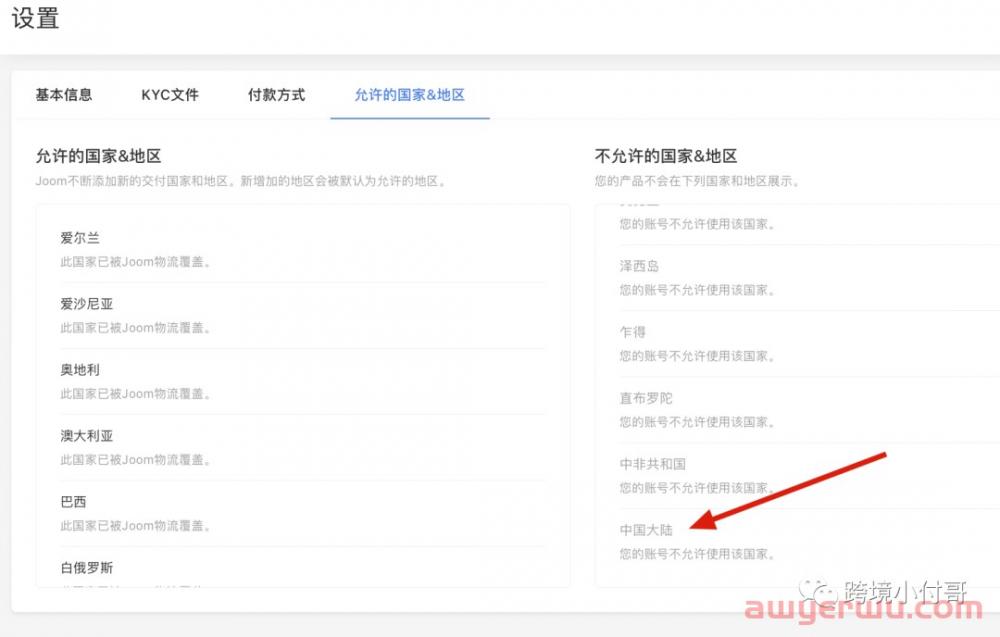Click 泽西岛 in disallowed countries
Viewport: 1000px width, 637px height.
point(639,266)
